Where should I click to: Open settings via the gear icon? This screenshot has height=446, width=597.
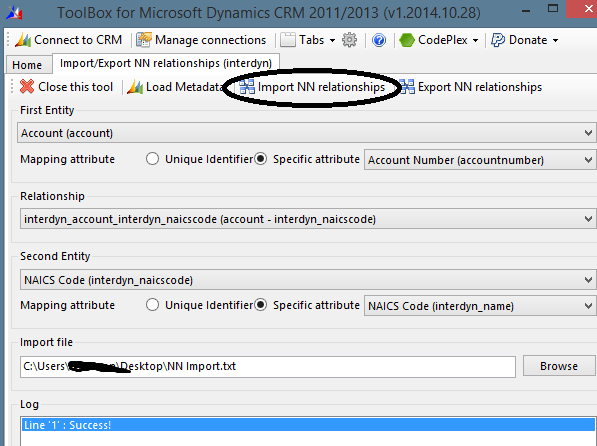350,40
